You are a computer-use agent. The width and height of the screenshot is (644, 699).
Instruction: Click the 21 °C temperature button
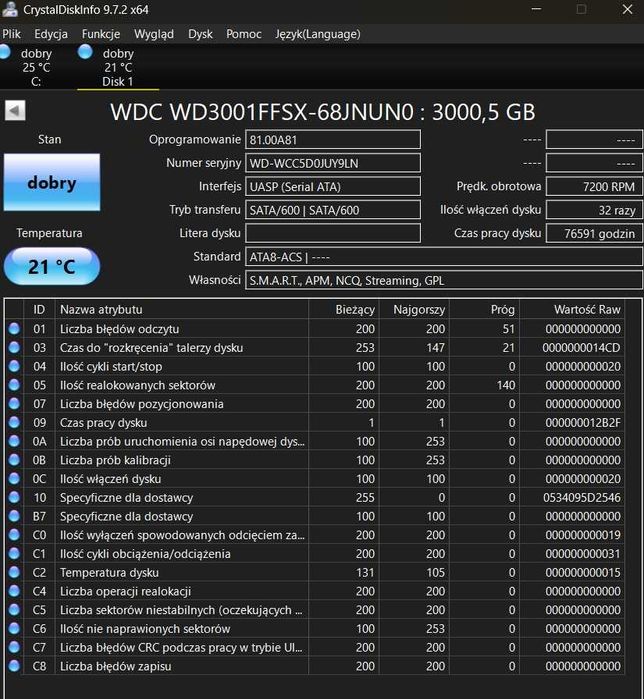pyautogui.click(x=52, y=267)
